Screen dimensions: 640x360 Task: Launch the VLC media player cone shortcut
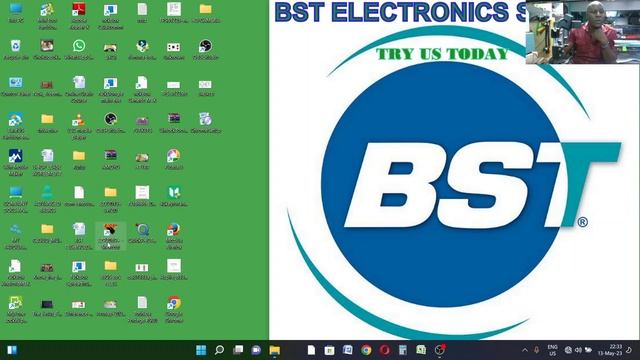click(79, 126)
